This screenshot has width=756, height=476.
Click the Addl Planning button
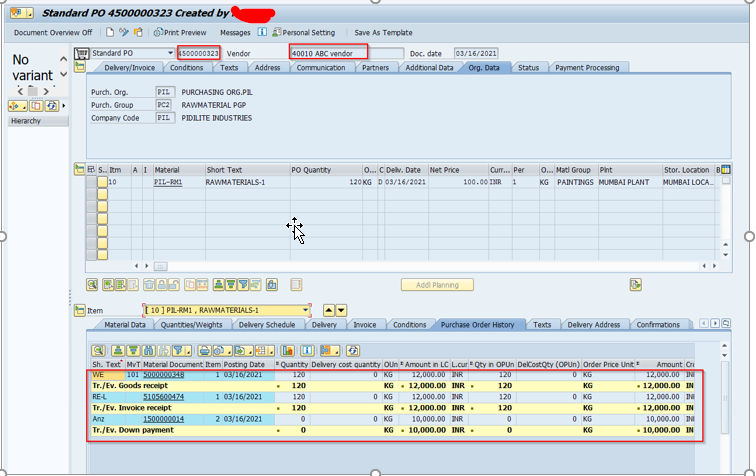point(437,285)
